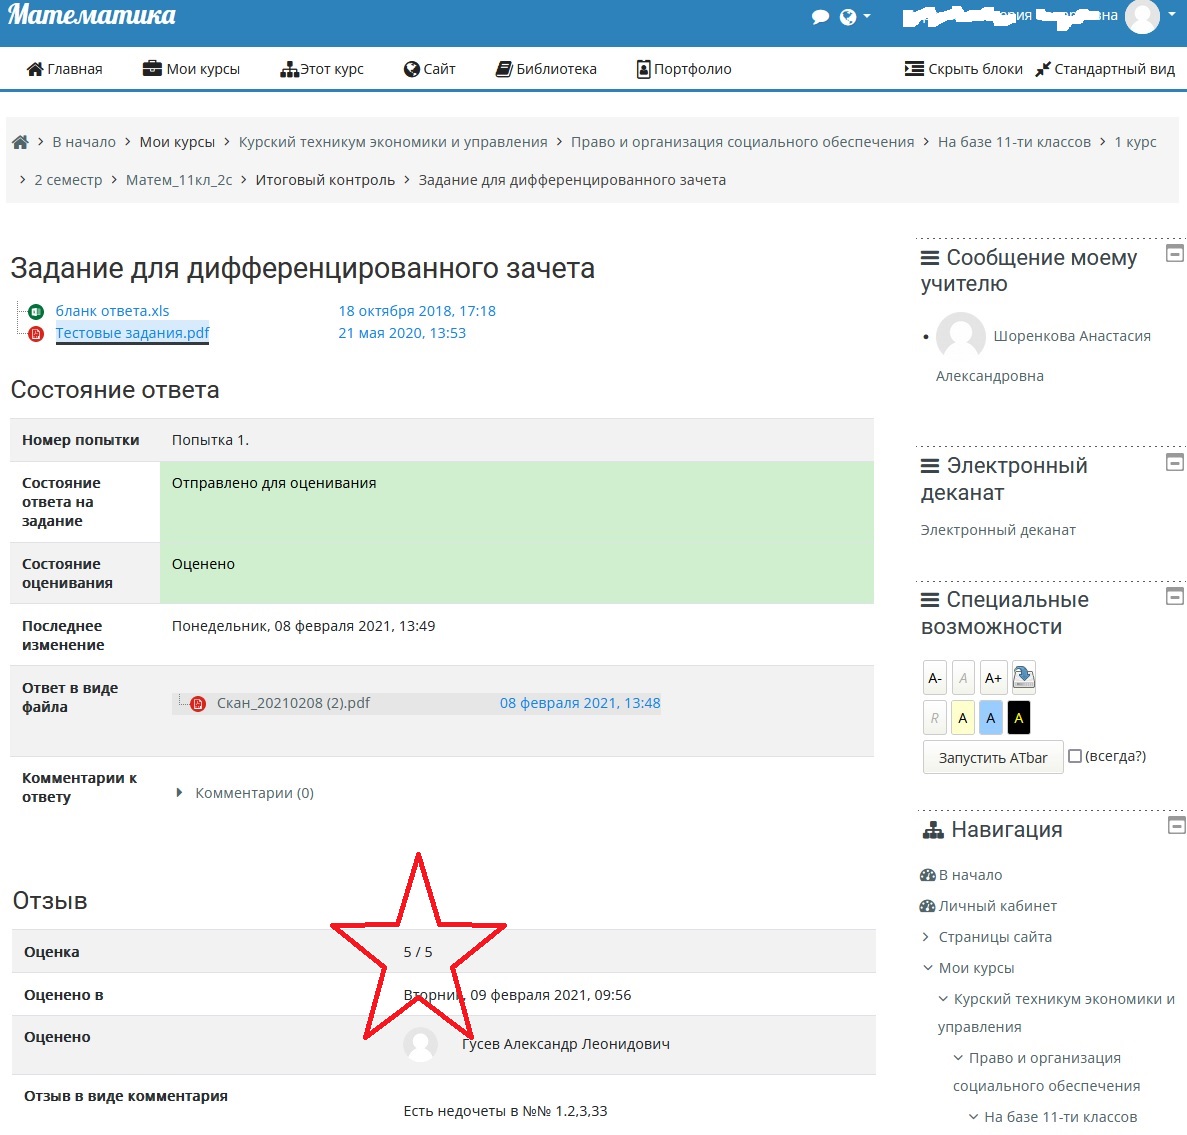The height and width of the screenshot is (1135, 1187).
Task: Select the blue background color scheme
Action: click(x=991, y=718)
